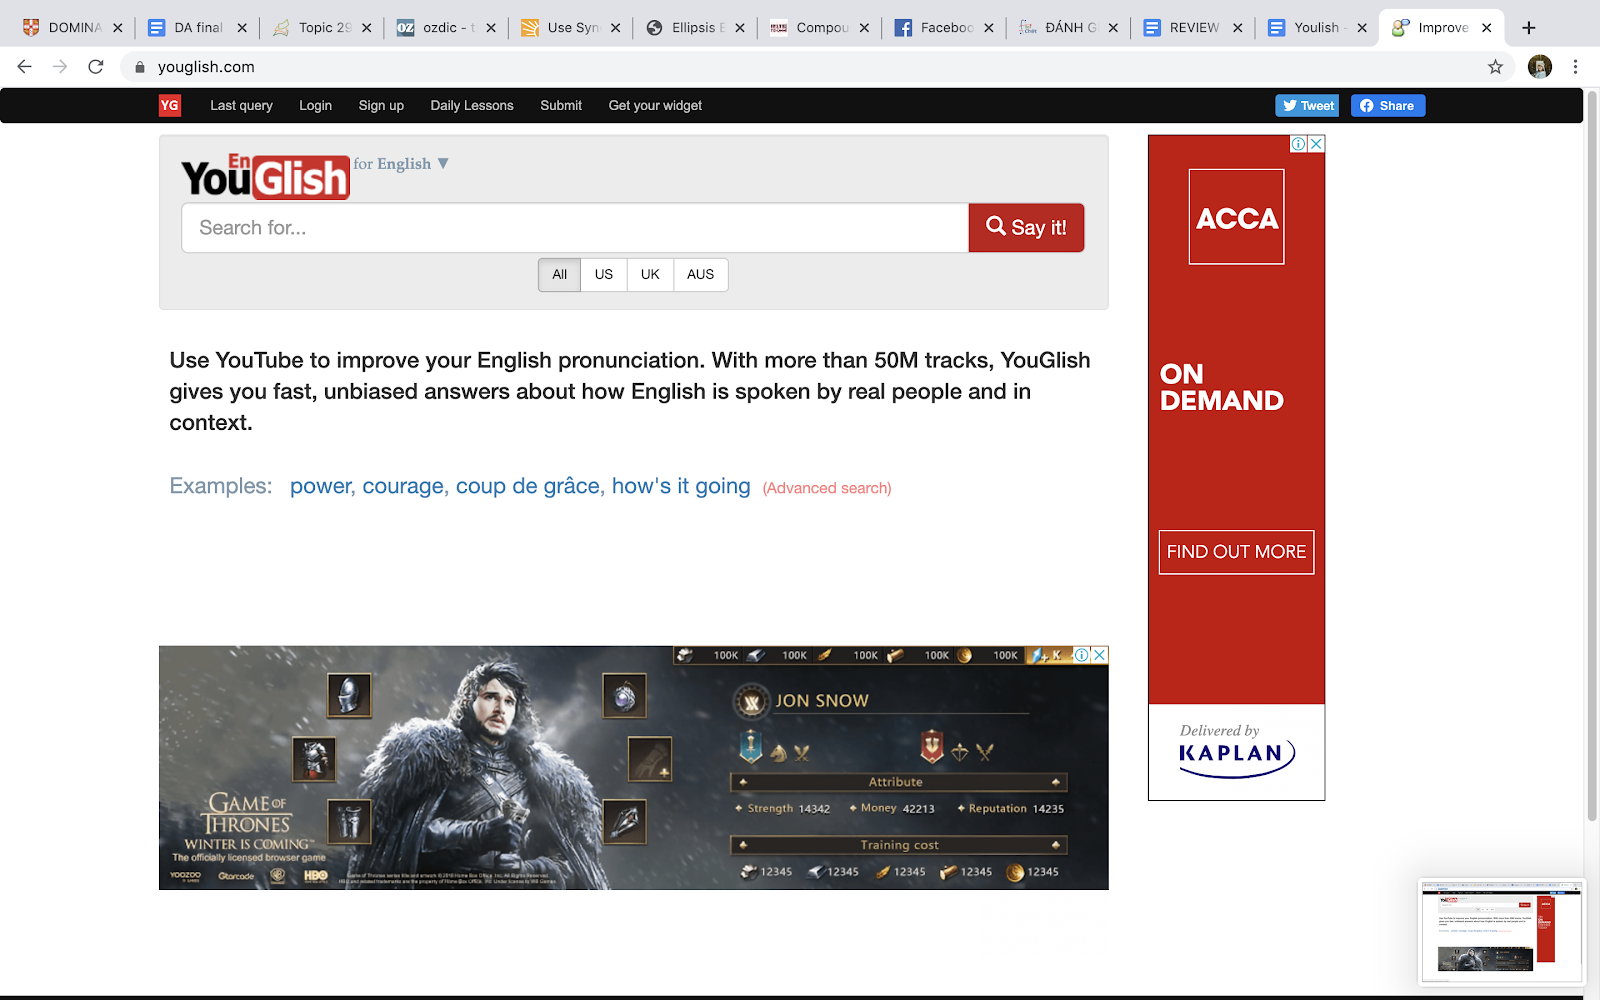Click FIND OUT MORE in ACCA ad
This screenshot has width=1600, height=1000.
pyautogui.click(x=1236, y=552)
